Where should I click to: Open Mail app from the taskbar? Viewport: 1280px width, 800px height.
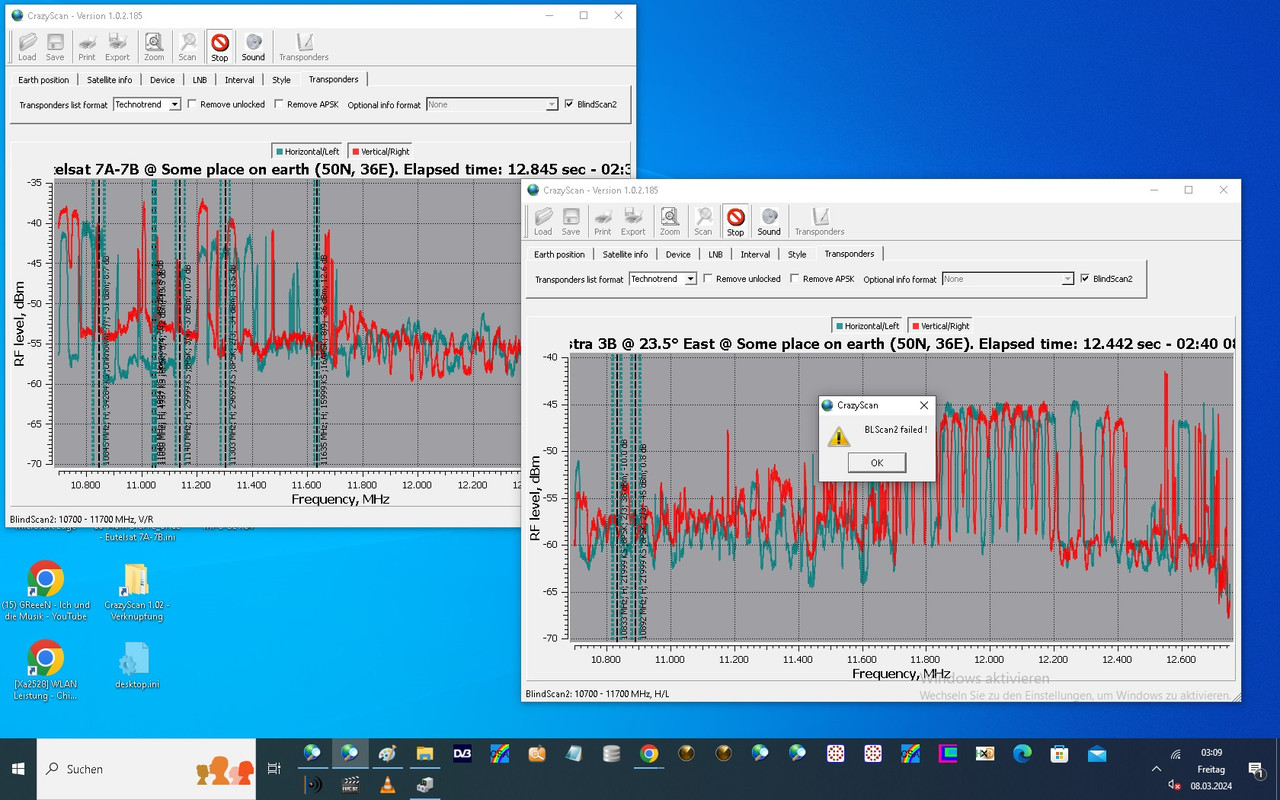click(1097, 754)
